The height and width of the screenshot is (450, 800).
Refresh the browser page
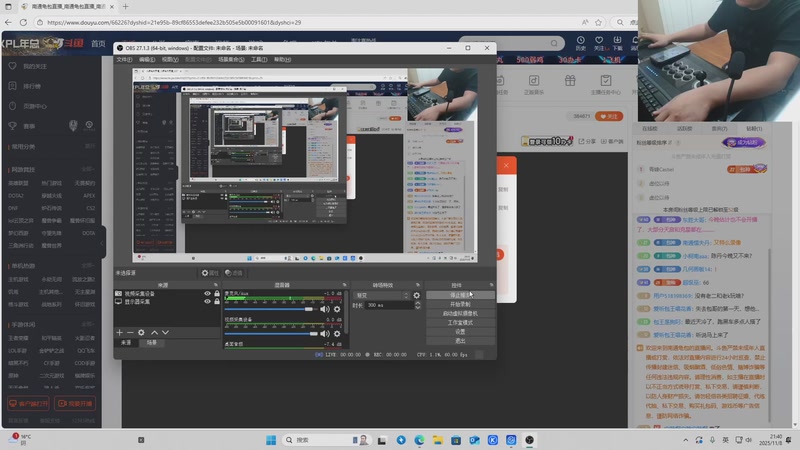[23, 22]
